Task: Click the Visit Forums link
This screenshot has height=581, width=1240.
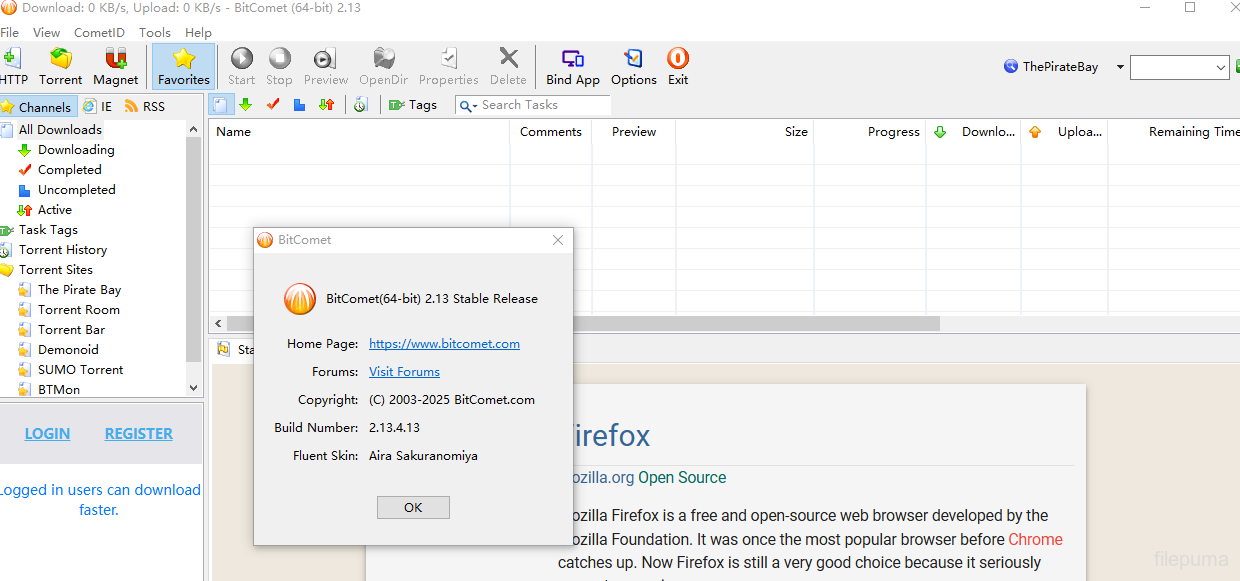Action: click(404, 372)
